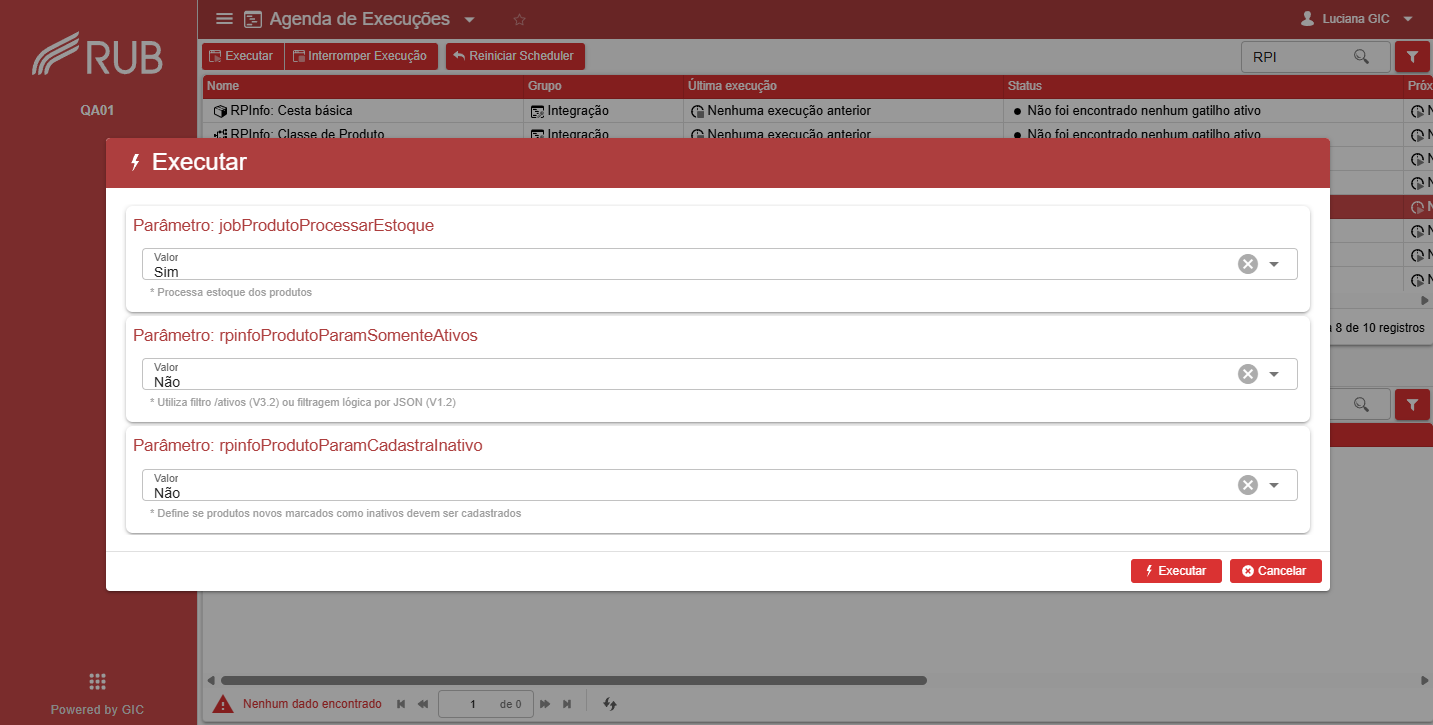The height and width of the screenshot is (725, 1433).
Task: Open the jobProdutoProcessarEstoque value dropdown arrow
Action: [1274, 264]
